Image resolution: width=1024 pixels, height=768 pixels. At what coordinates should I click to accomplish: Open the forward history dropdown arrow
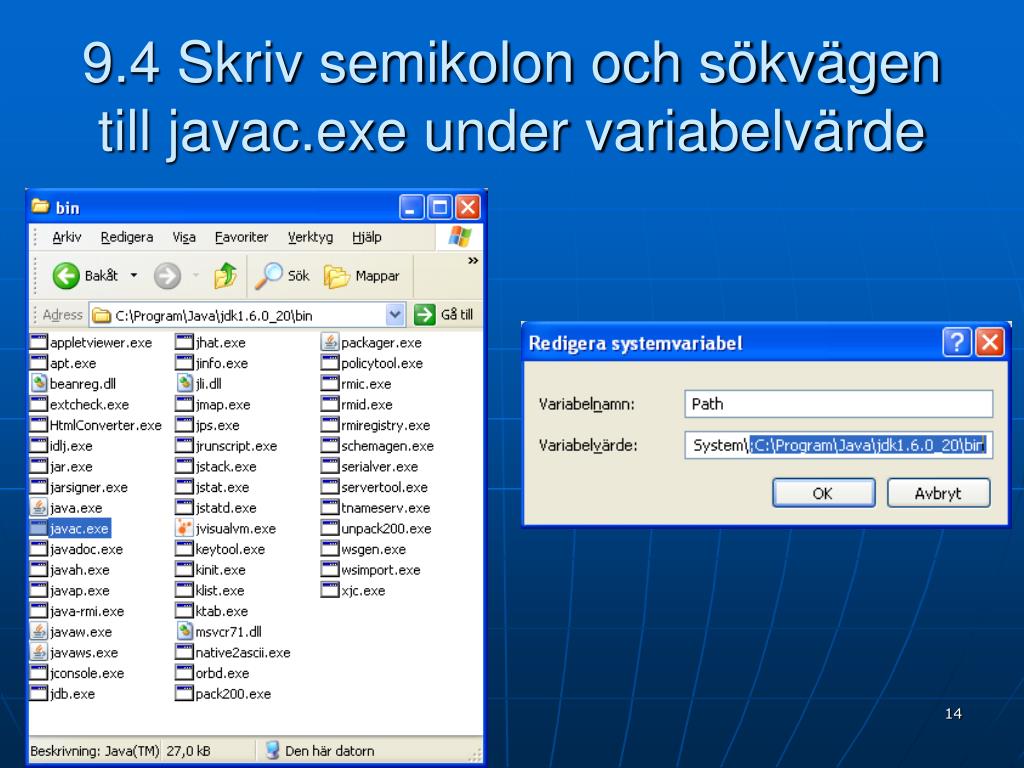click(195, 276)
